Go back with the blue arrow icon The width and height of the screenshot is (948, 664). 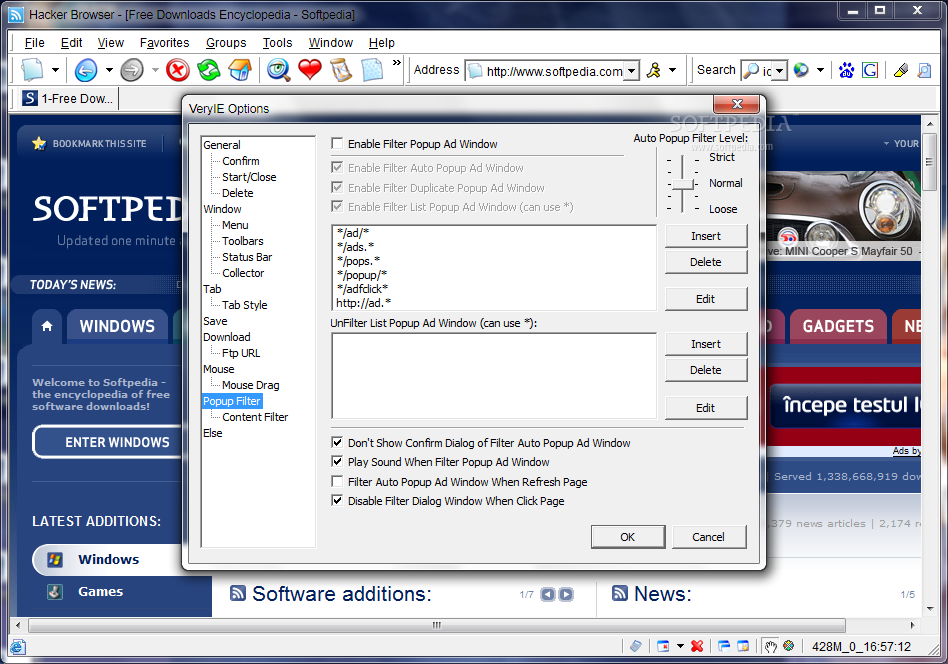pyautogui.click(x=86, y=70)
